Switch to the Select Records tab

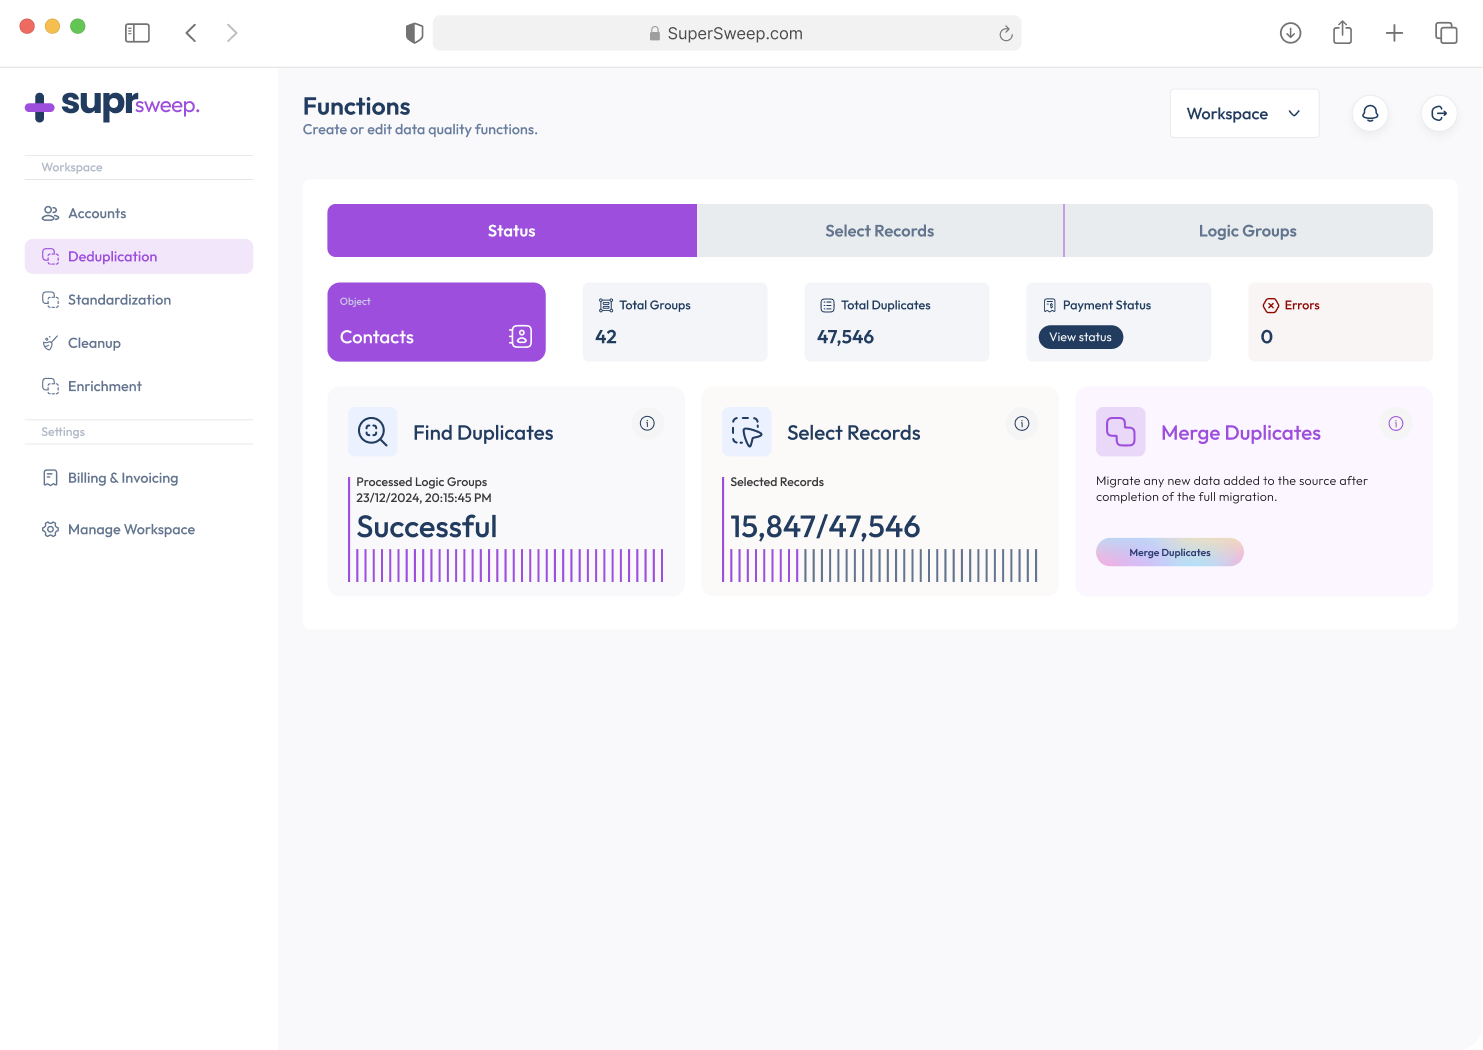point(879,231)
